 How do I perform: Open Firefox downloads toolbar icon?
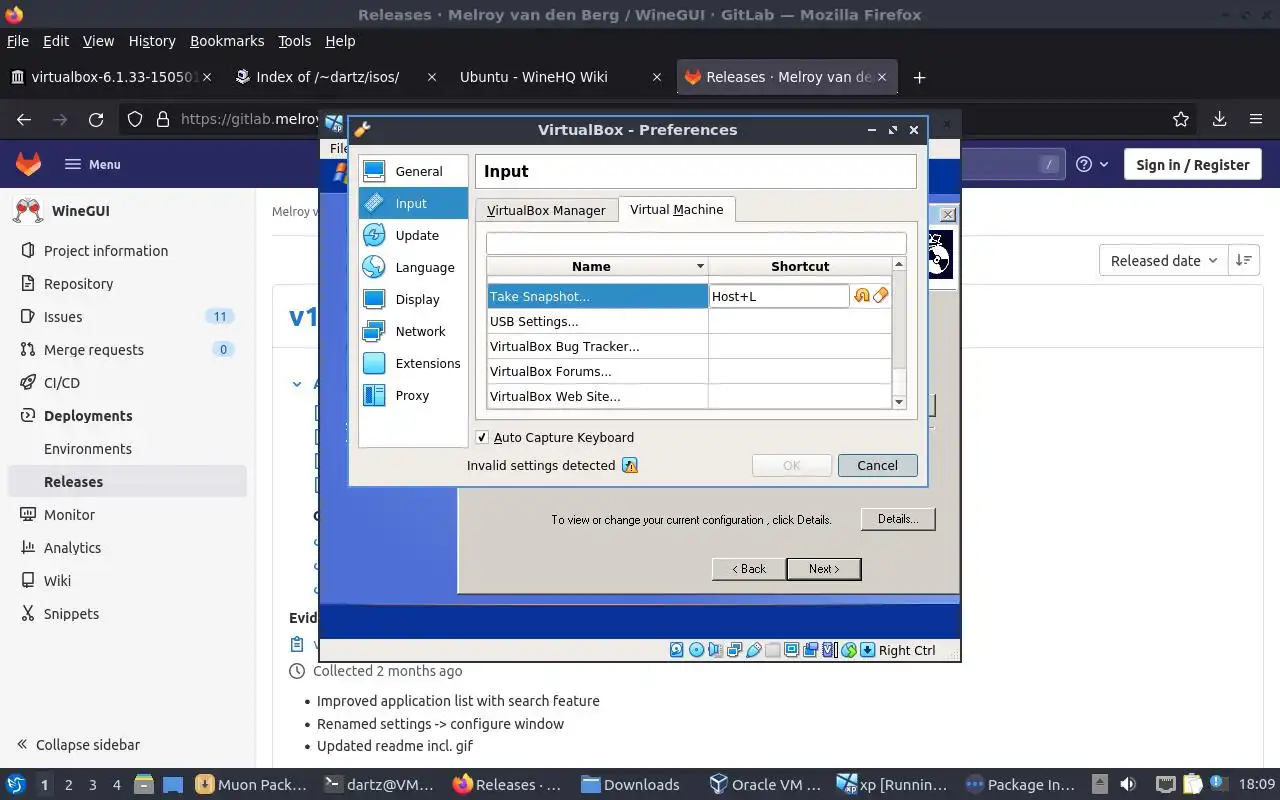[1219, 119]
